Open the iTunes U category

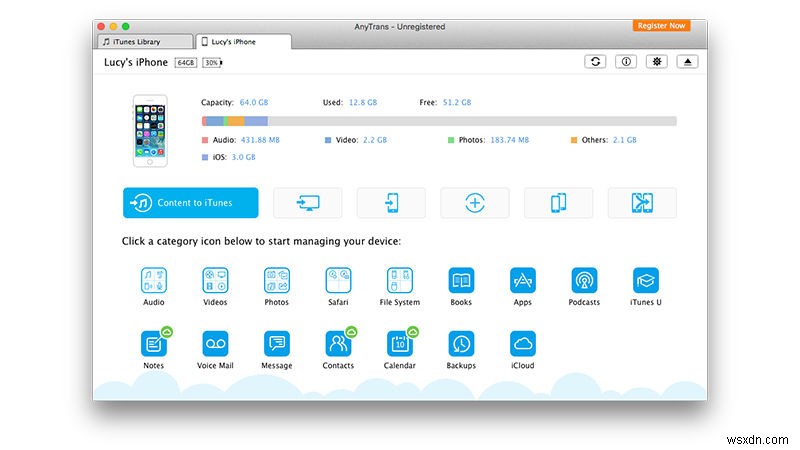tap(646, 280)
